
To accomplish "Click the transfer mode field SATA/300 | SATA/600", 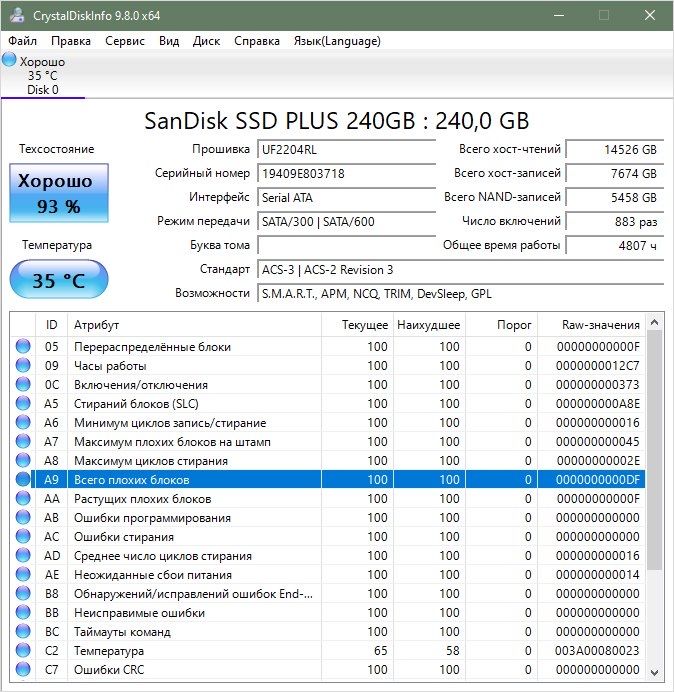I will [x=346, y=221].
